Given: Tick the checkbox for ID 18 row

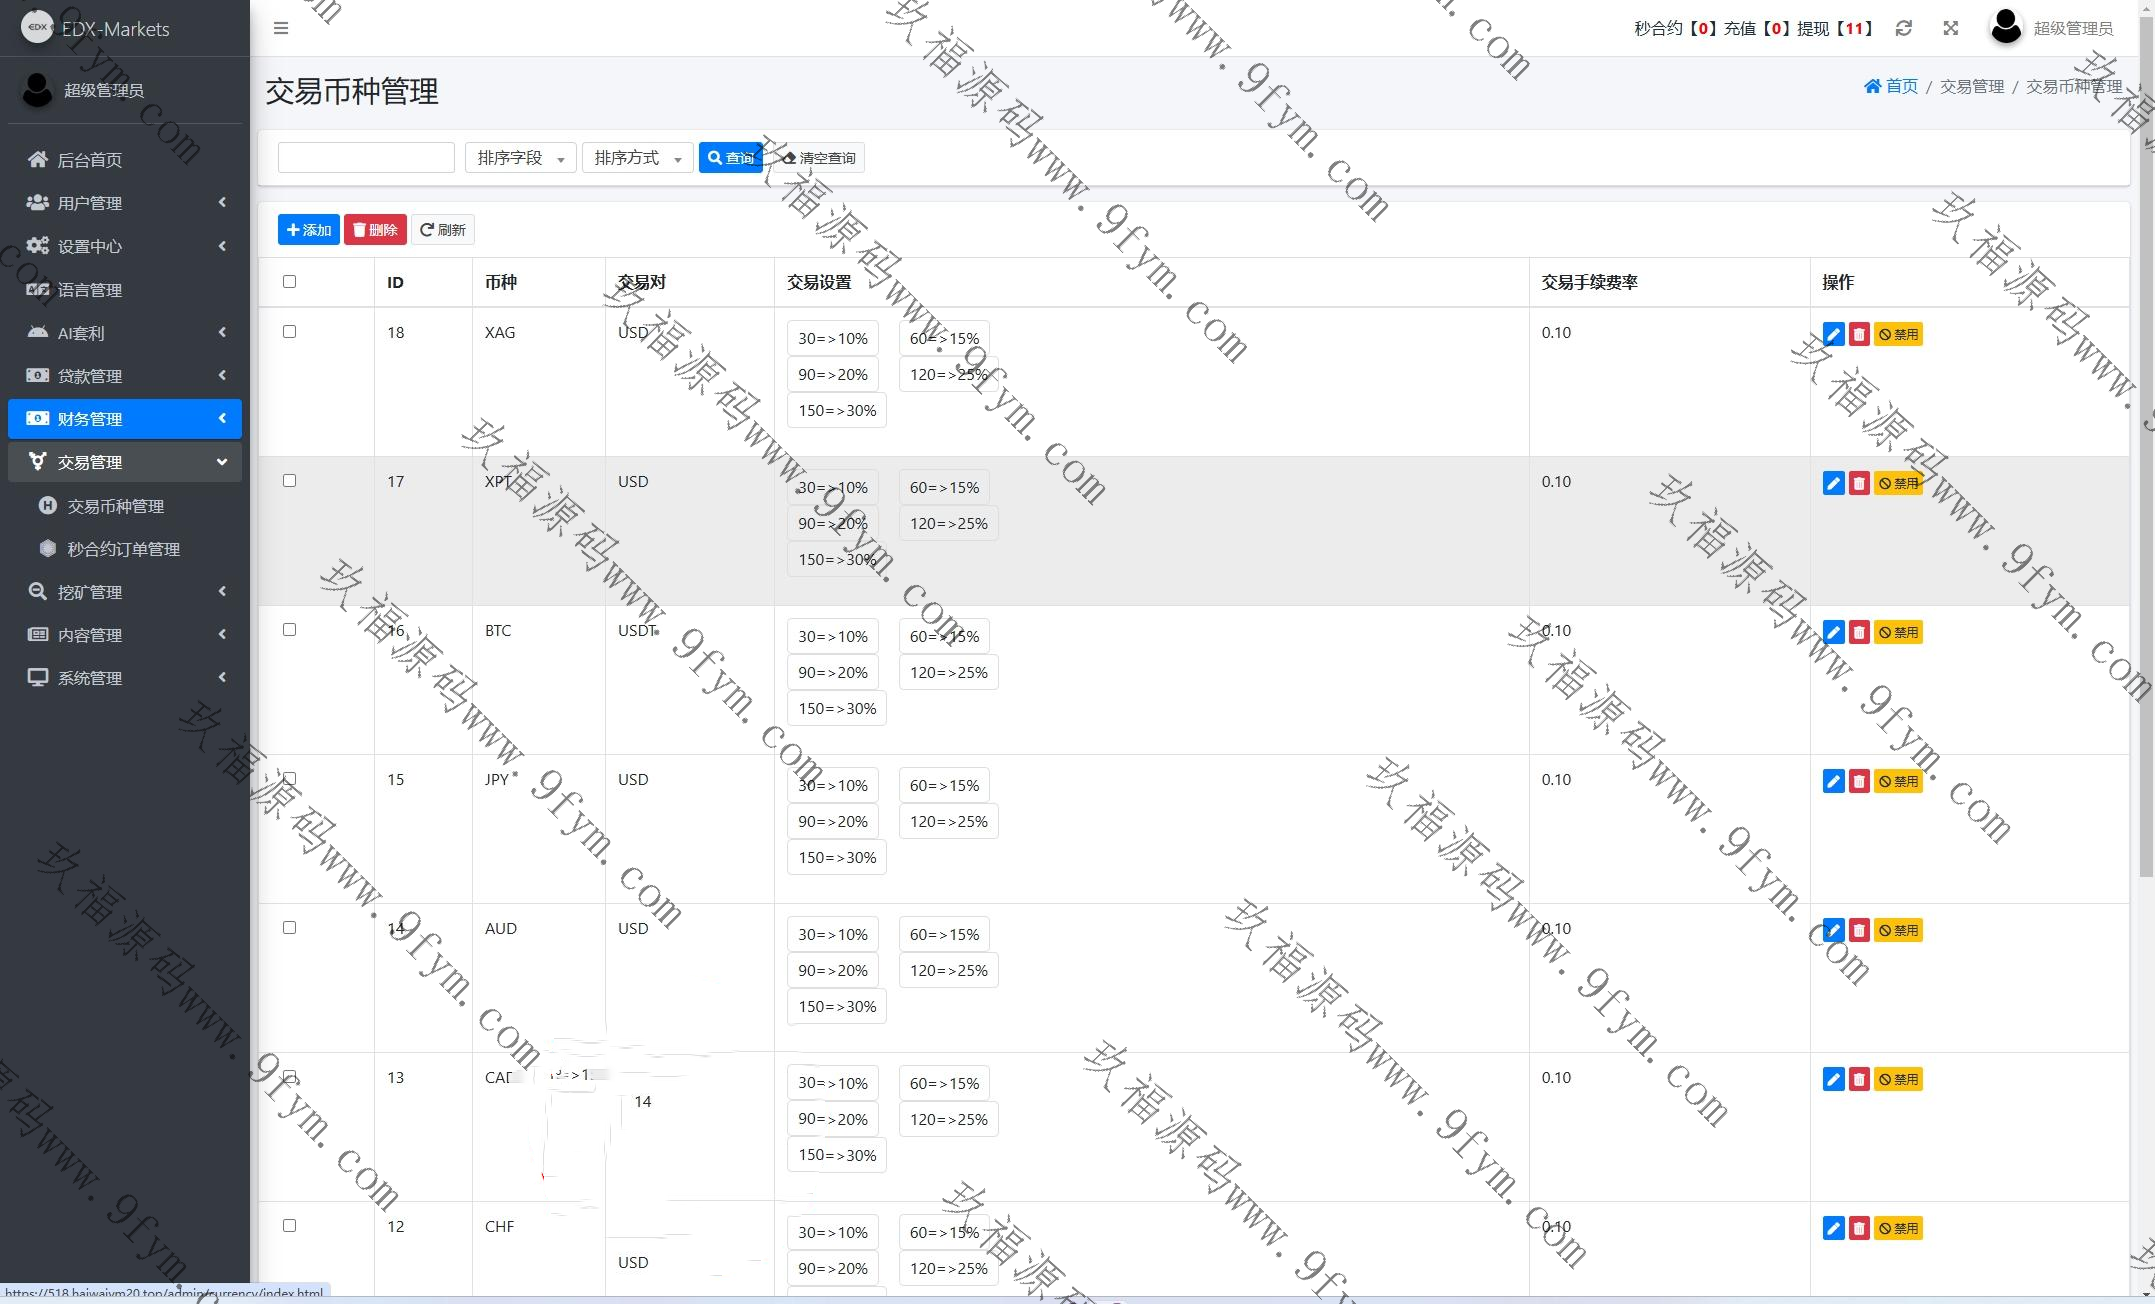Looking at the screenshot, I should 289,332.
